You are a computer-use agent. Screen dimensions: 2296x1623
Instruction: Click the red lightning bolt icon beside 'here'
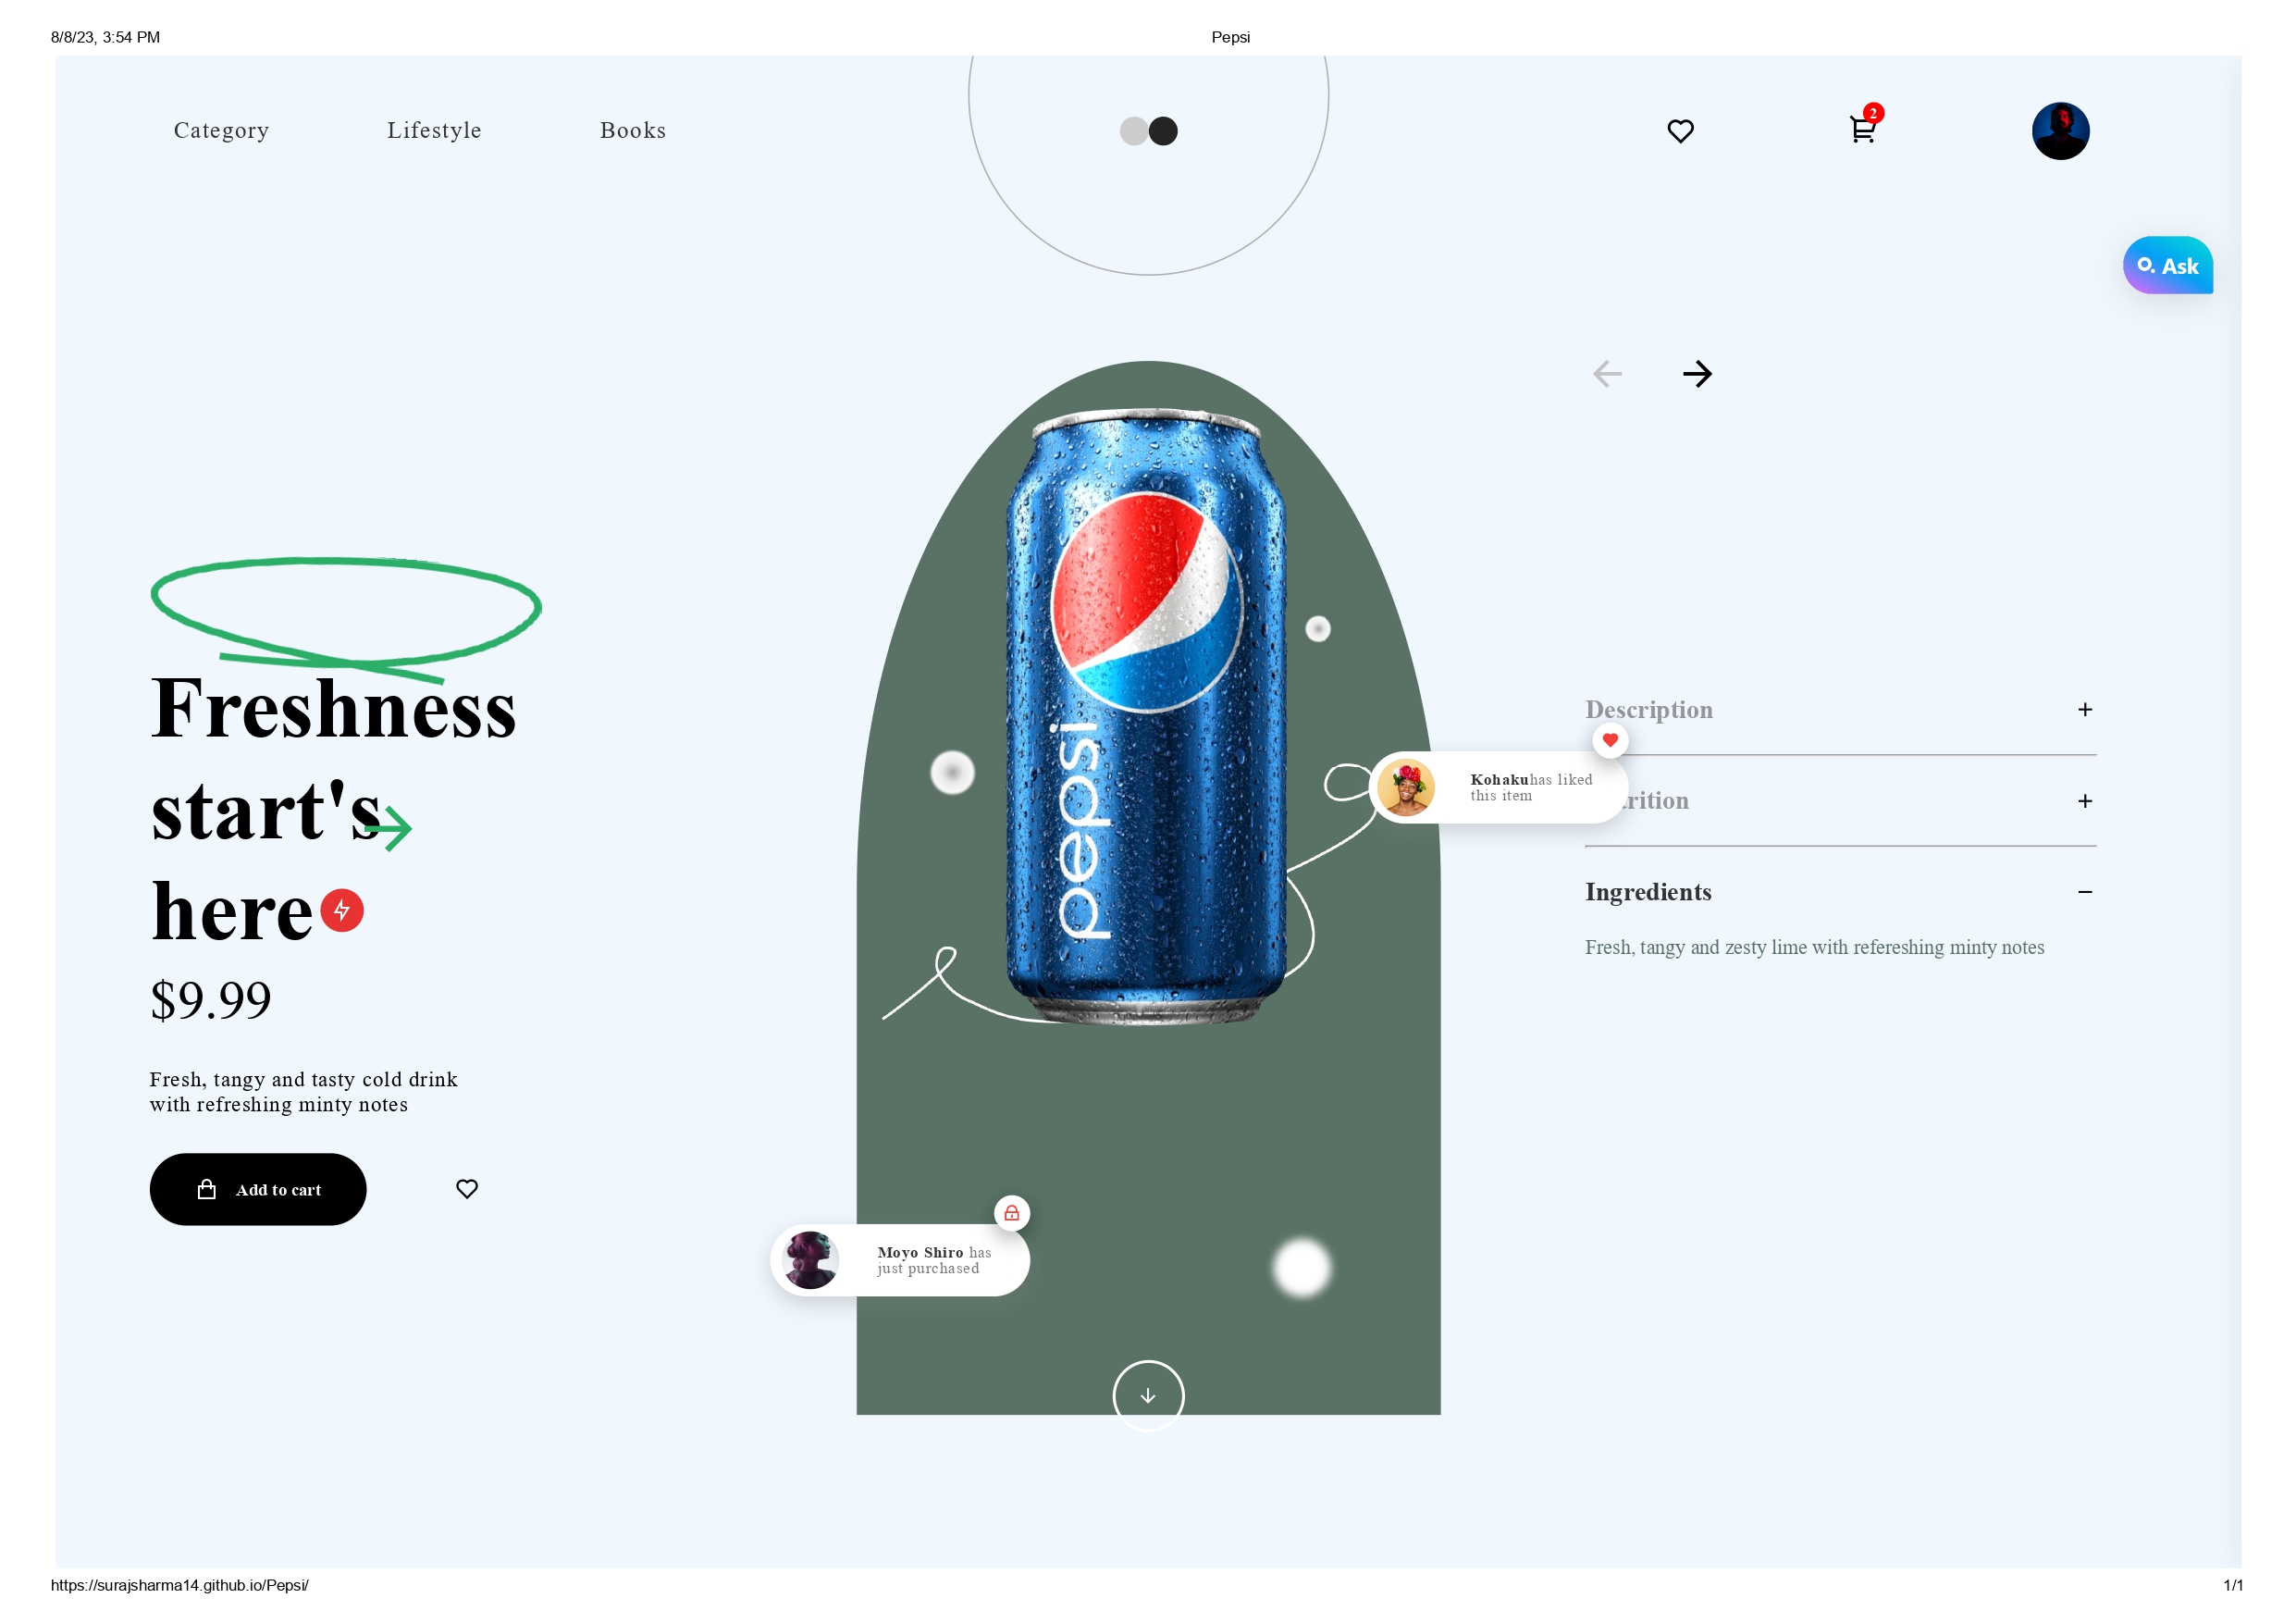click(x=341, y=909)
